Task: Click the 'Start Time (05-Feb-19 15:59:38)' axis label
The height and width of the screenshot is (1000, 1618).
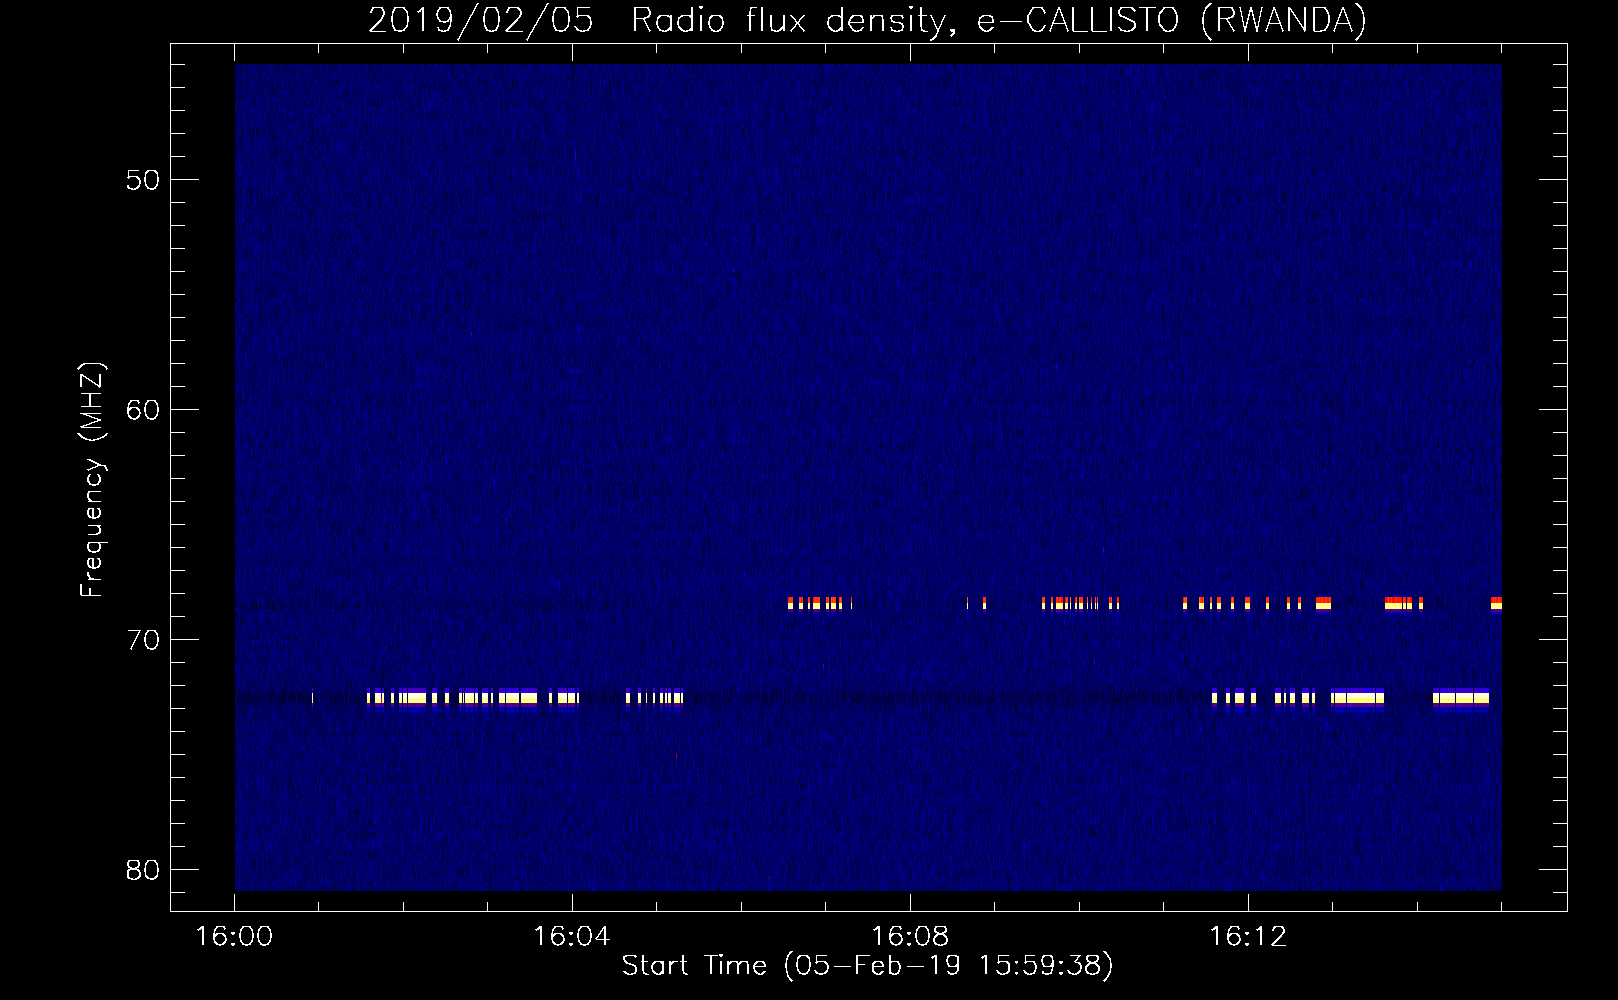Action: click(x=867, y=966)
